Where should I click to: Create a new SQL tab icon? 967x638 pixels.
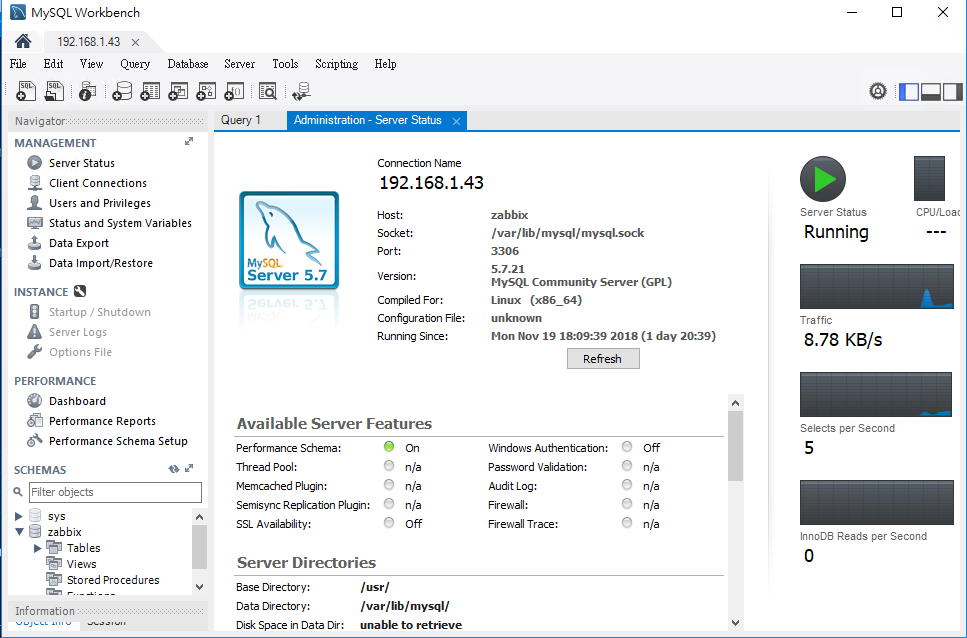(26, 91)
